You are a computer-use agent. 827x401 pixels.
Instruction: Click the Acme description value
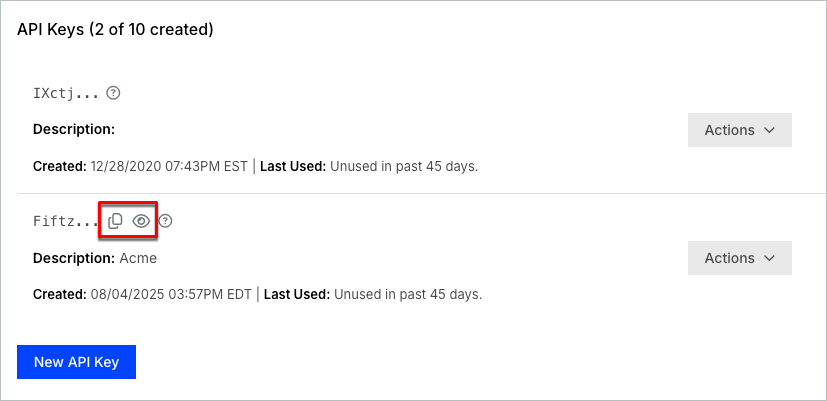(138, 258)
